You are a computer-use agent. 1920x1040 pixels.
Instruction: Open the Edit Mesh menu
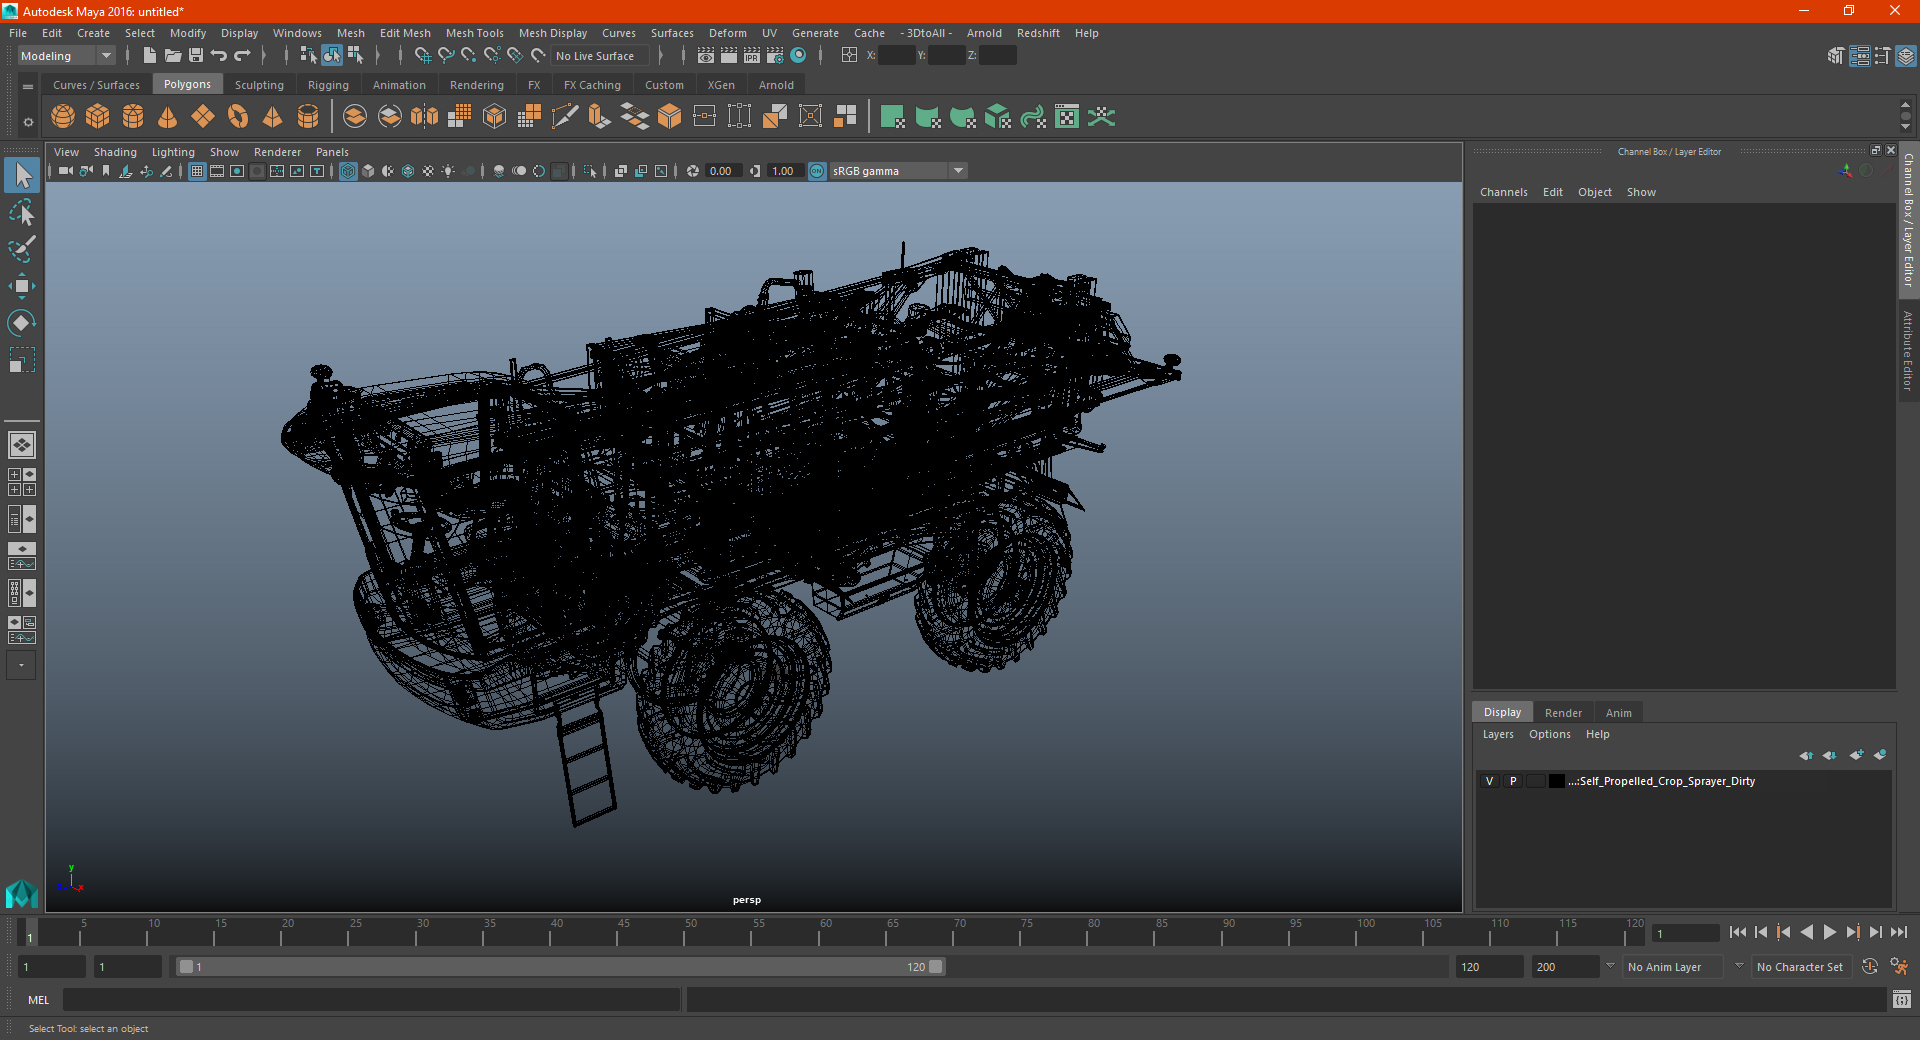coord(405,33)
